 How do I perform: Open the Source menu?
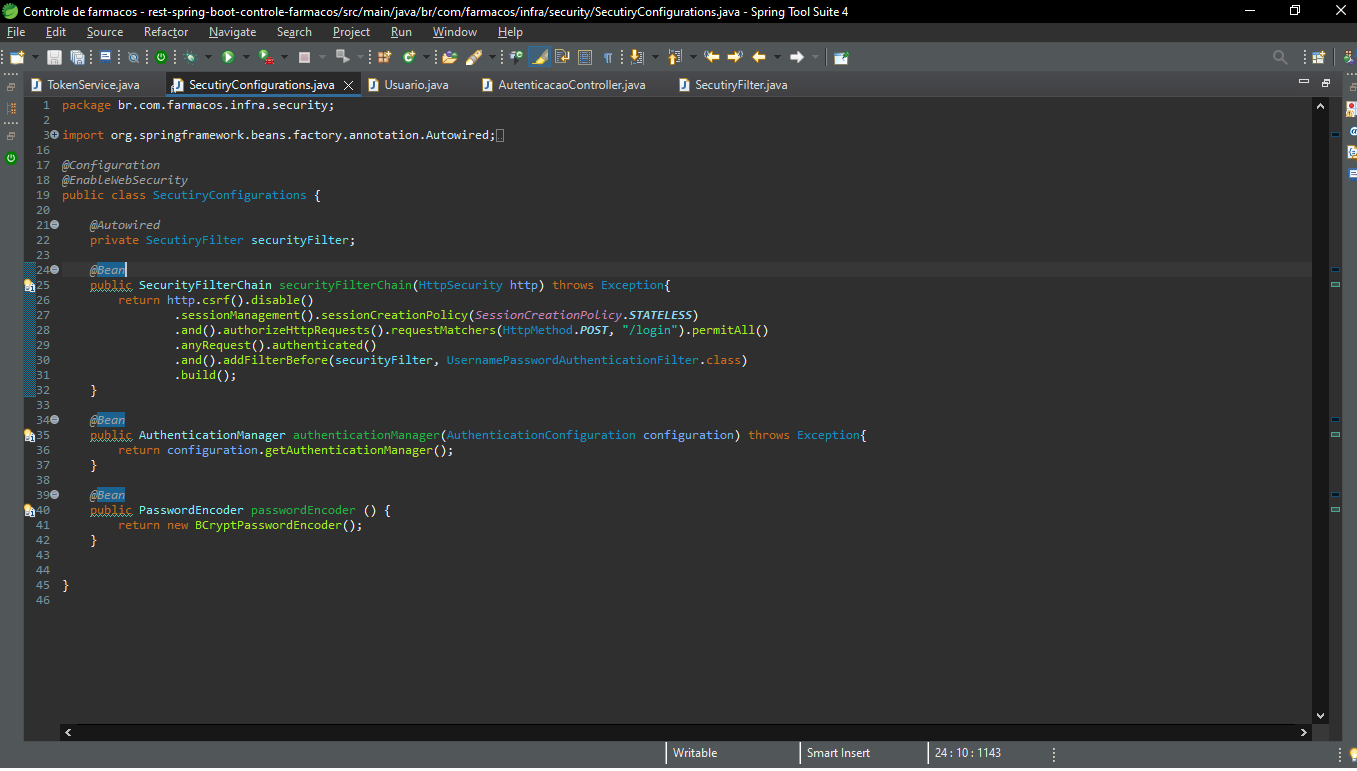pyautogui.click(x=105, y=32)
